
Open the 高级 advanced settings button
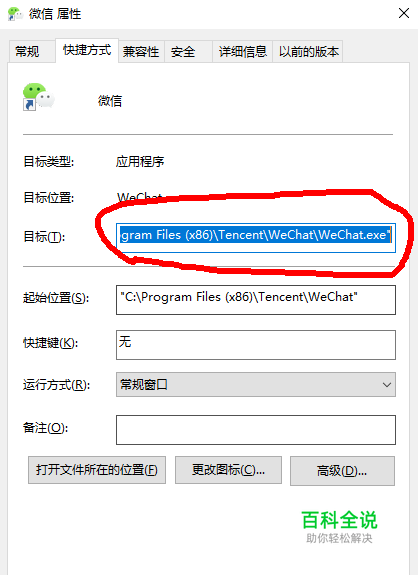pos(342,471)
